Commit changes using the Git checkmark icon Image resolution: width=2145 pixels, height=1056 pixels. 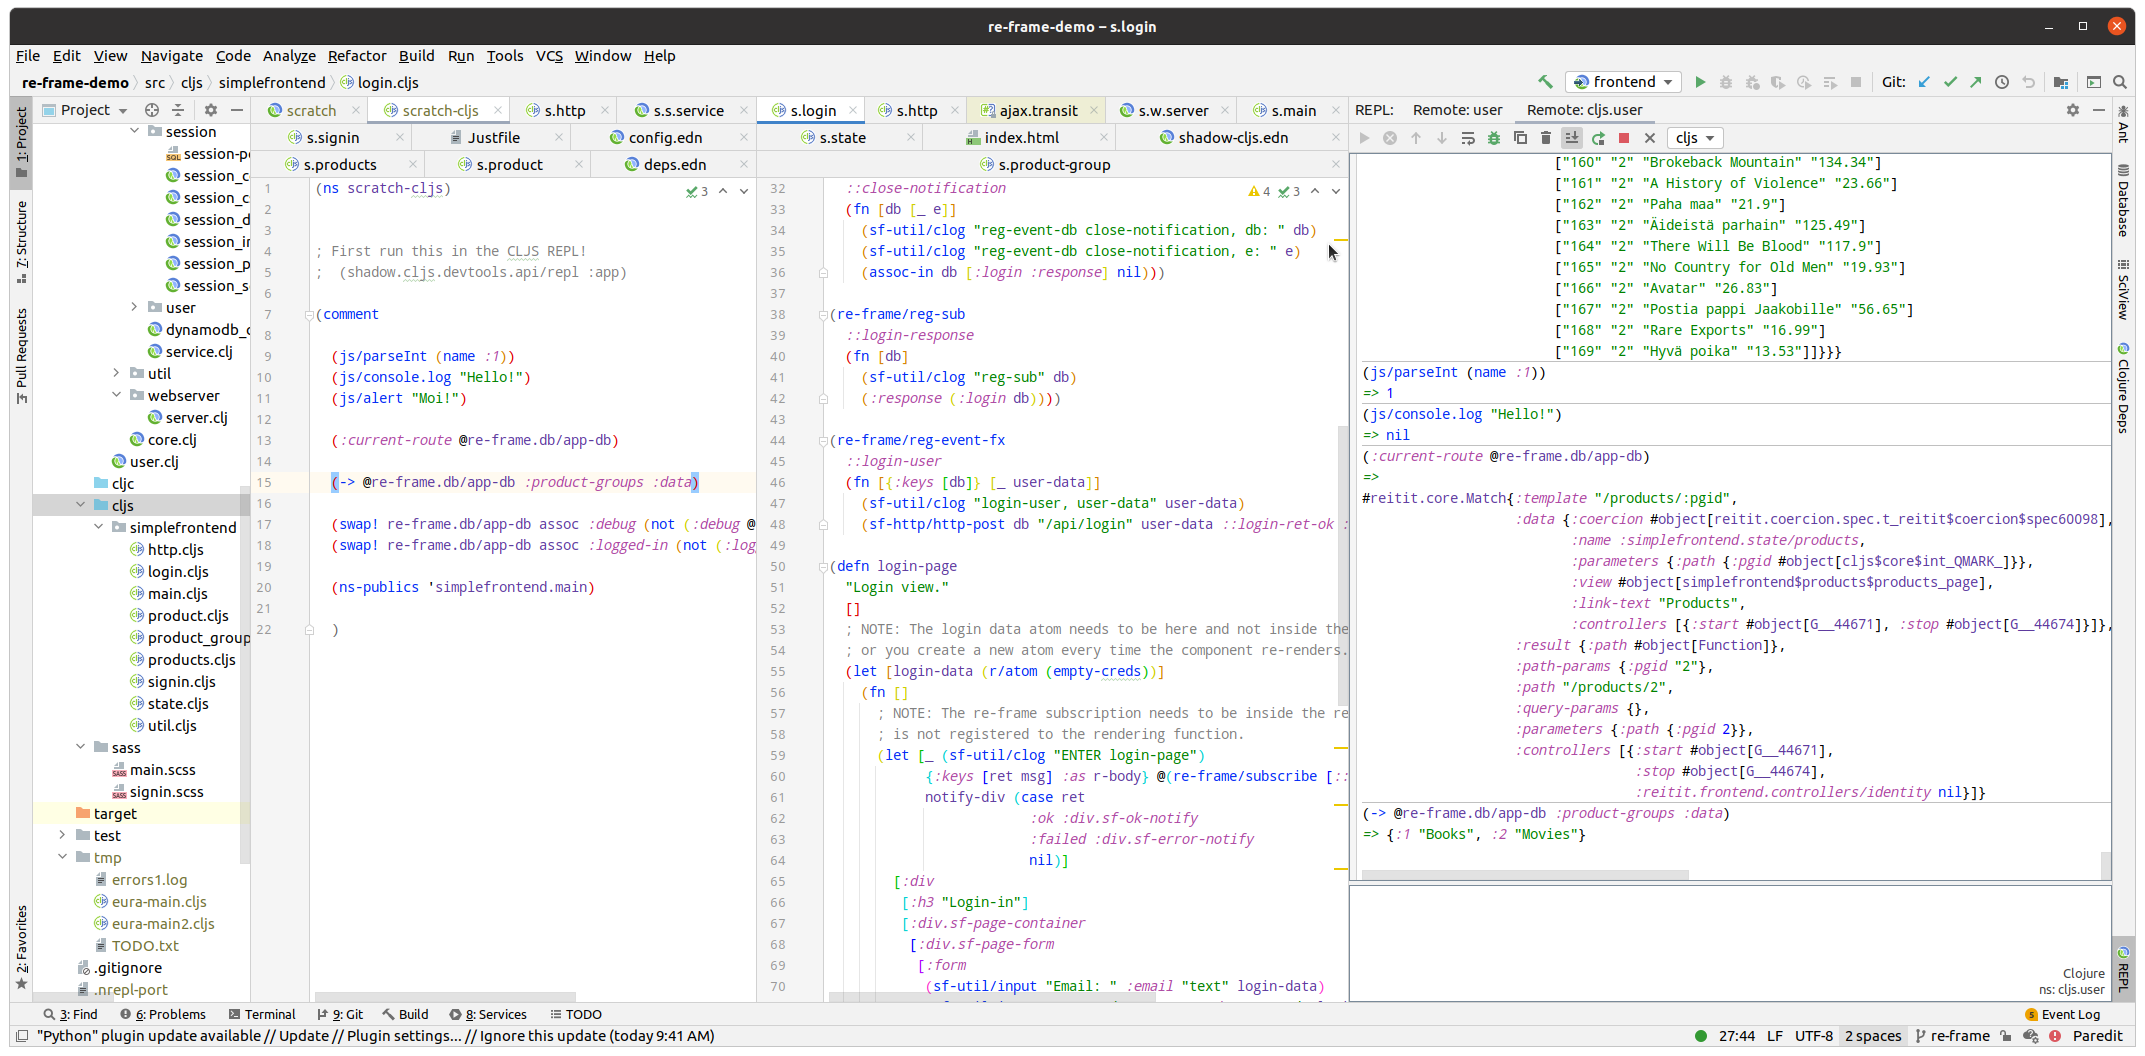[1950, 82]
